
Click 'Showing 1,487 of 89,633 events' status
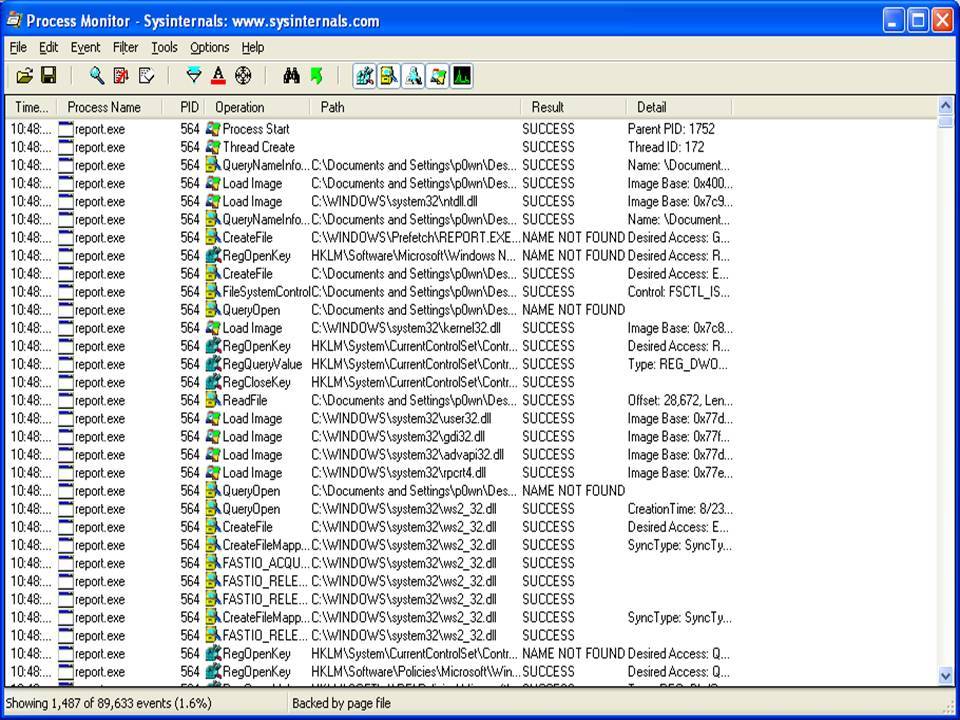point(108,703)
